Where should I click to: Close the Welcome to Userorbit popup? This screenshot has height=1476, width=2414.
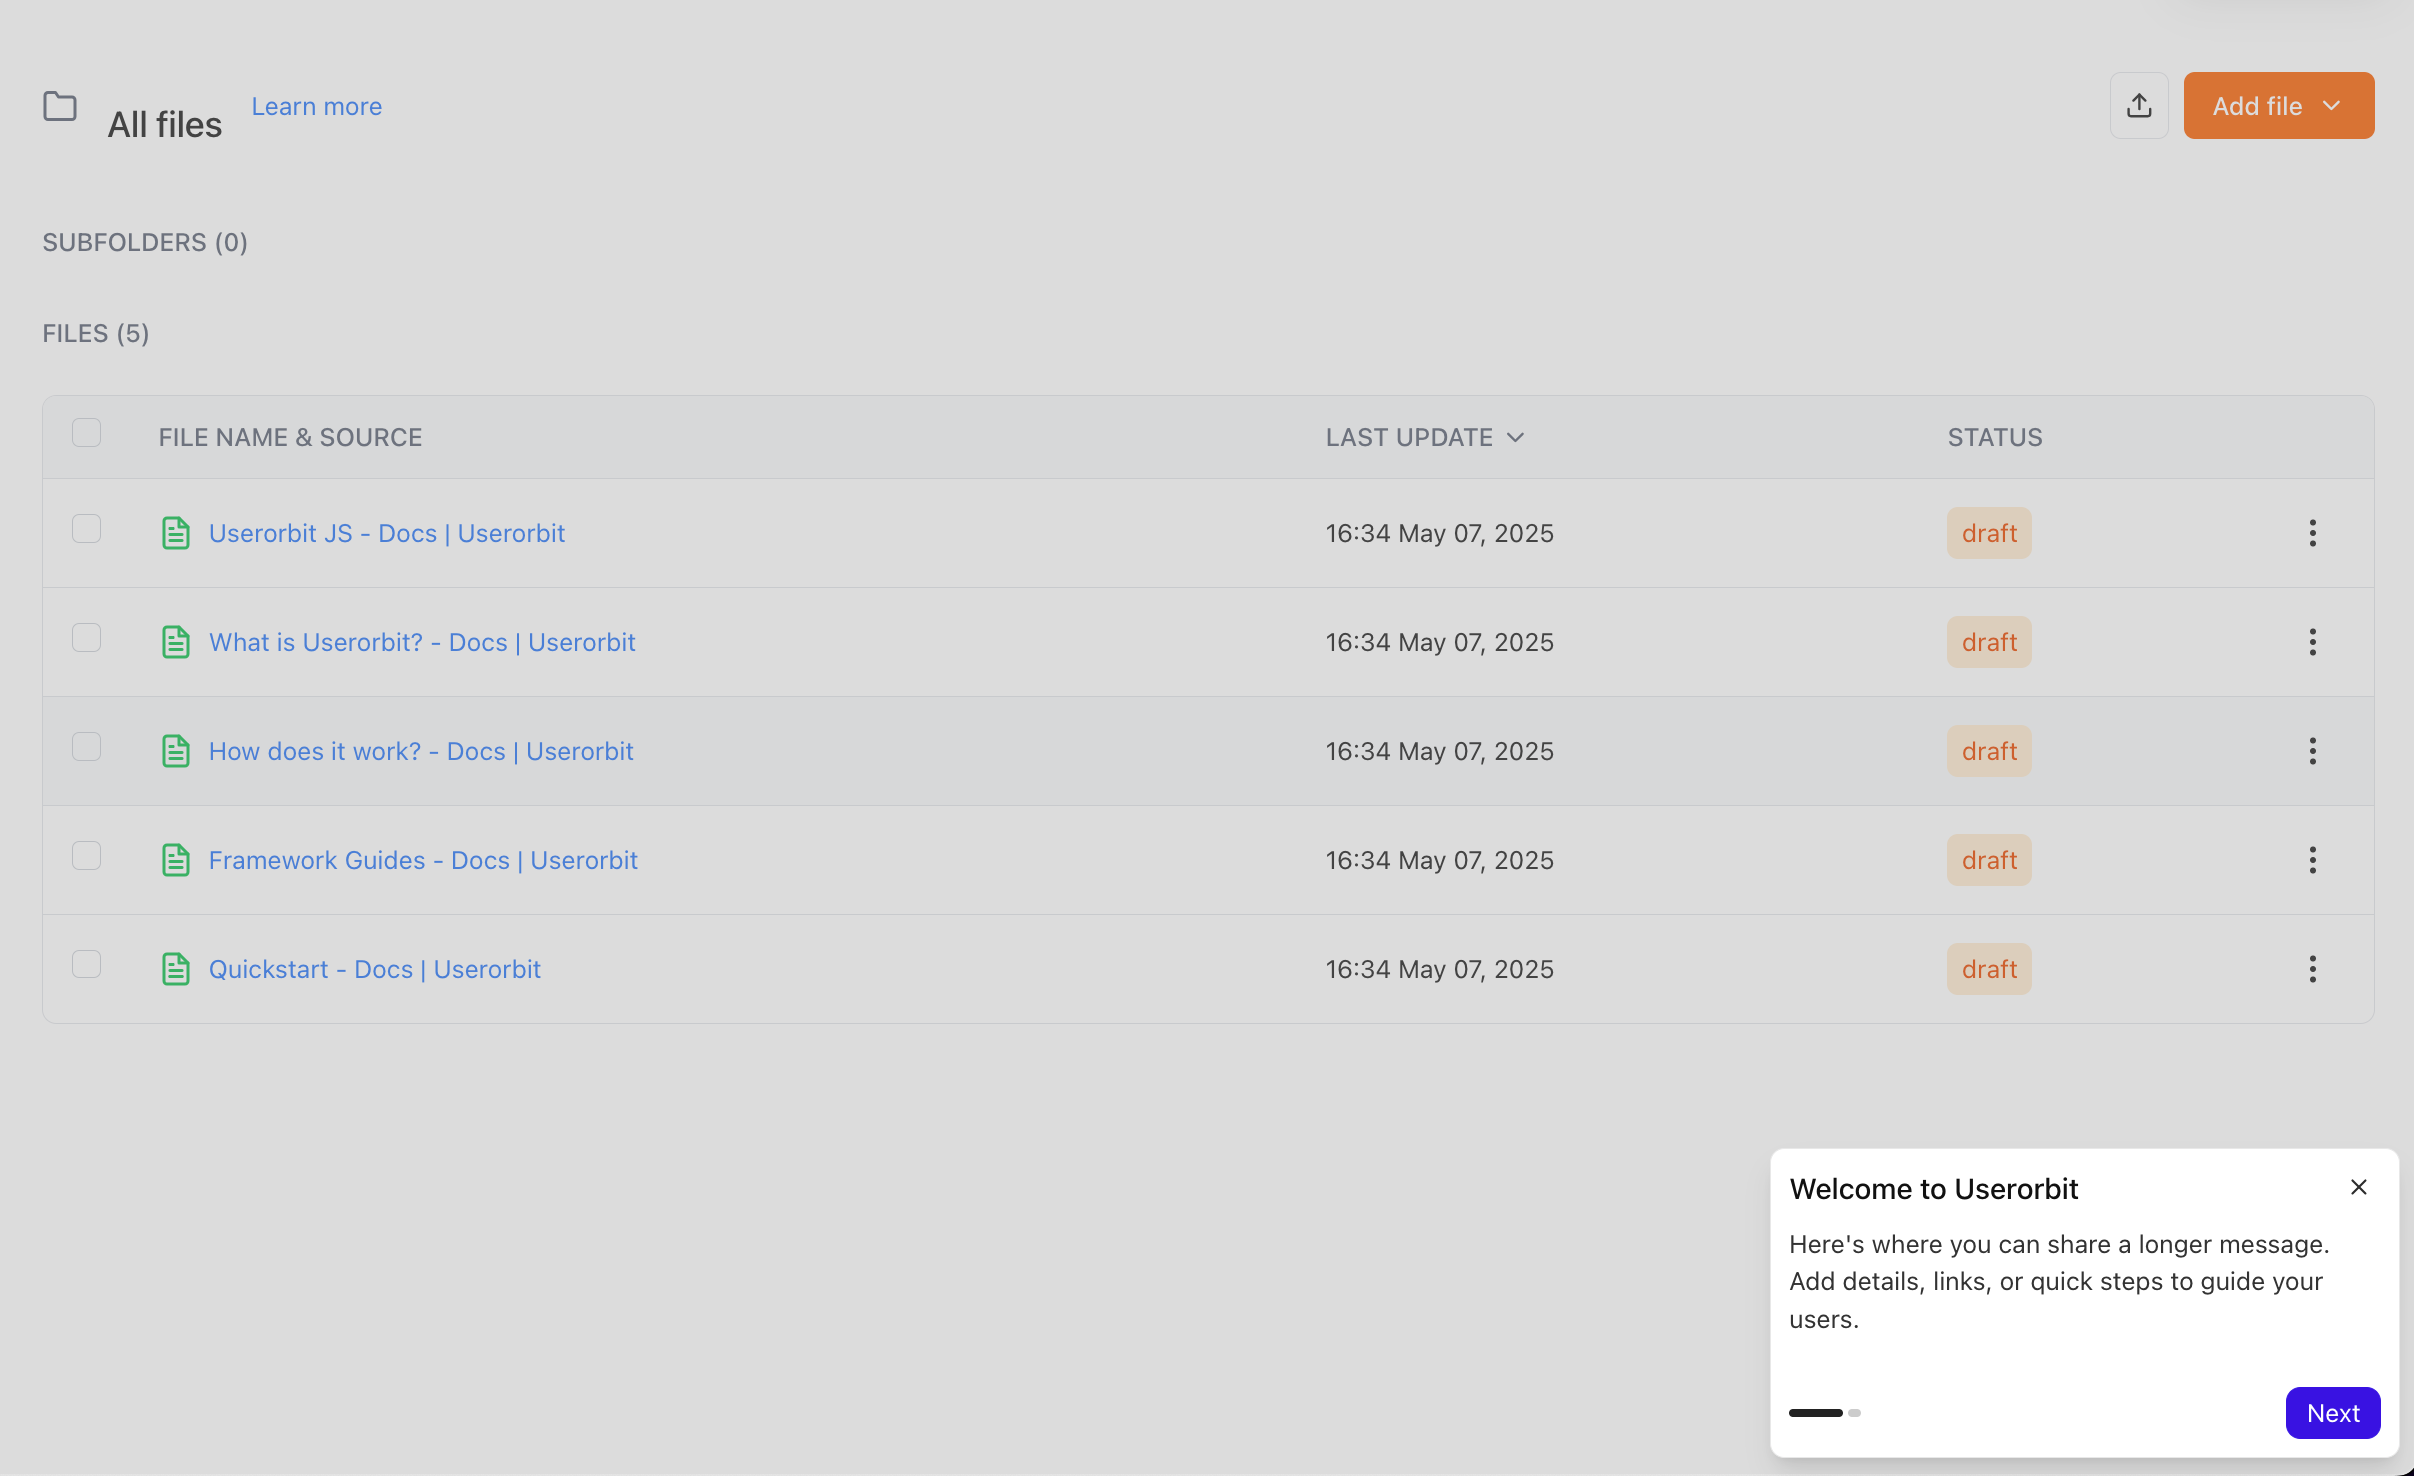point(2358,1187)
